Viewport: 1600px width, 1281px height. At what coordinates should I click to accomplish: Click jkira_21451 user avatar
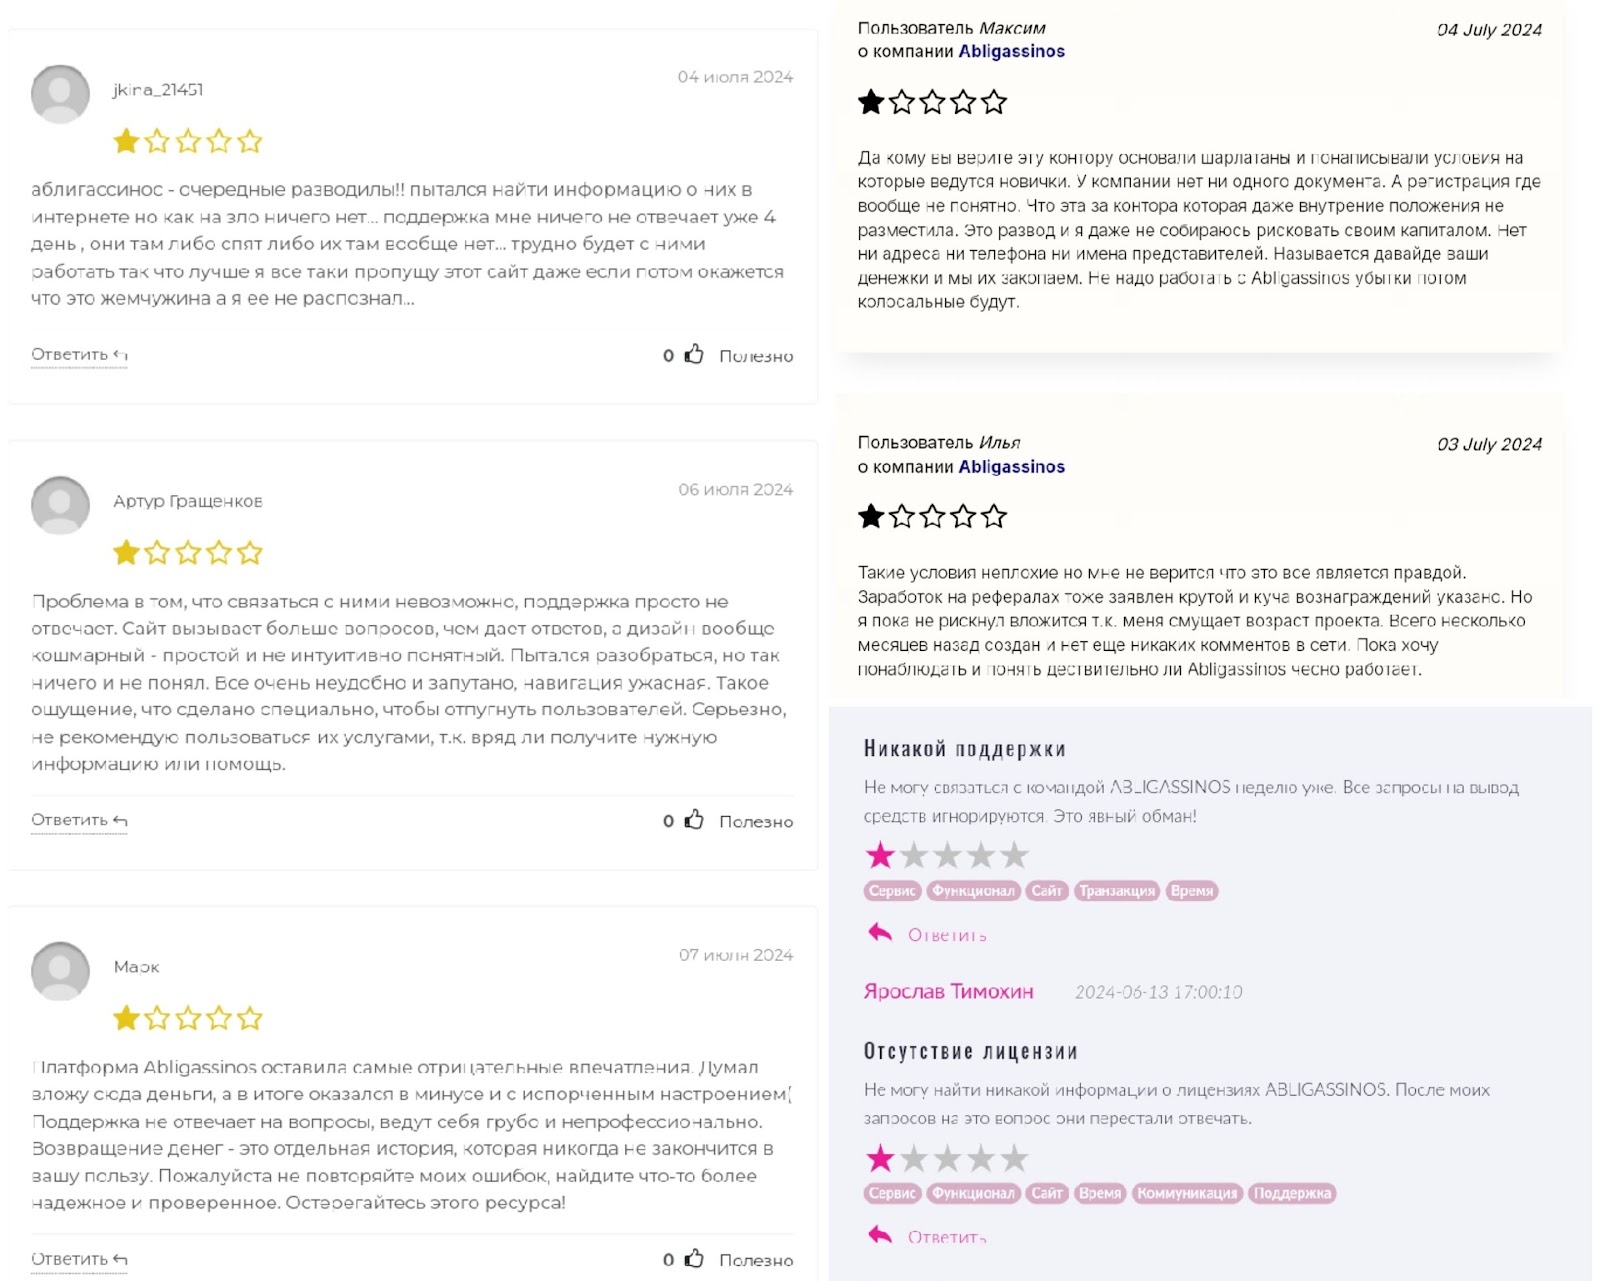click(61, 94)
